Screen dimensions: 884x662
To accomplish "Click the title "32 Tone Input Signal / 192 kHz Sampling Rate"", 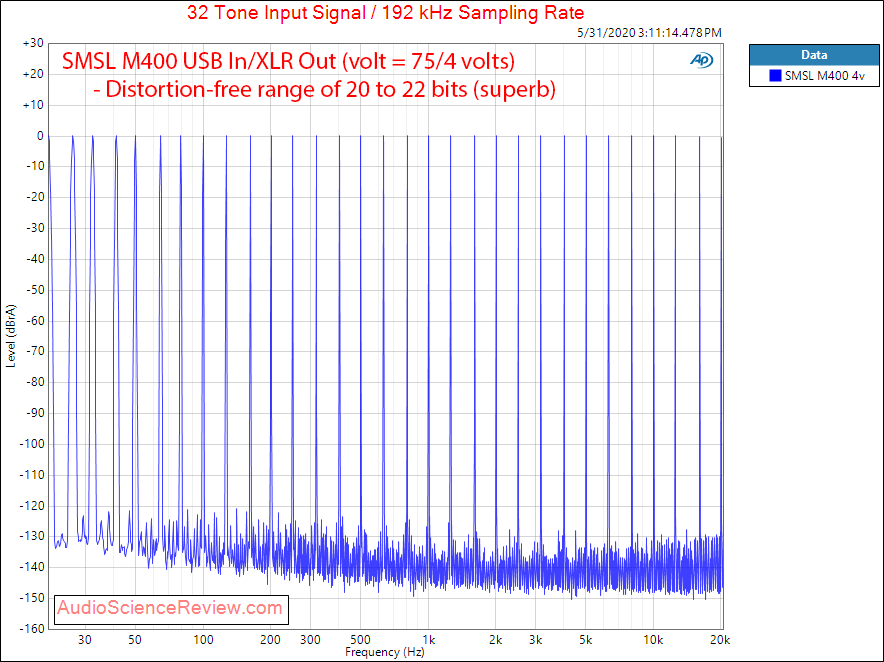I will (x=385, y=12).
